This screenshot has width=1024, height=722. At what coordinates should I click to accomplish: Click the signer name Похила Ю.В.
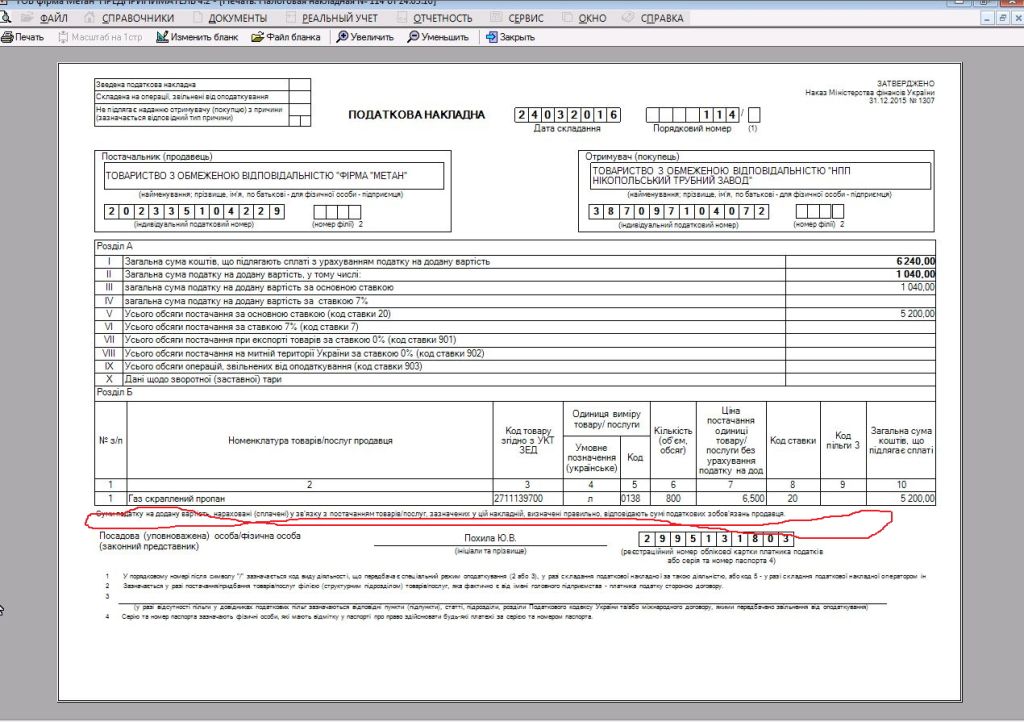click(x=490, y=539)
